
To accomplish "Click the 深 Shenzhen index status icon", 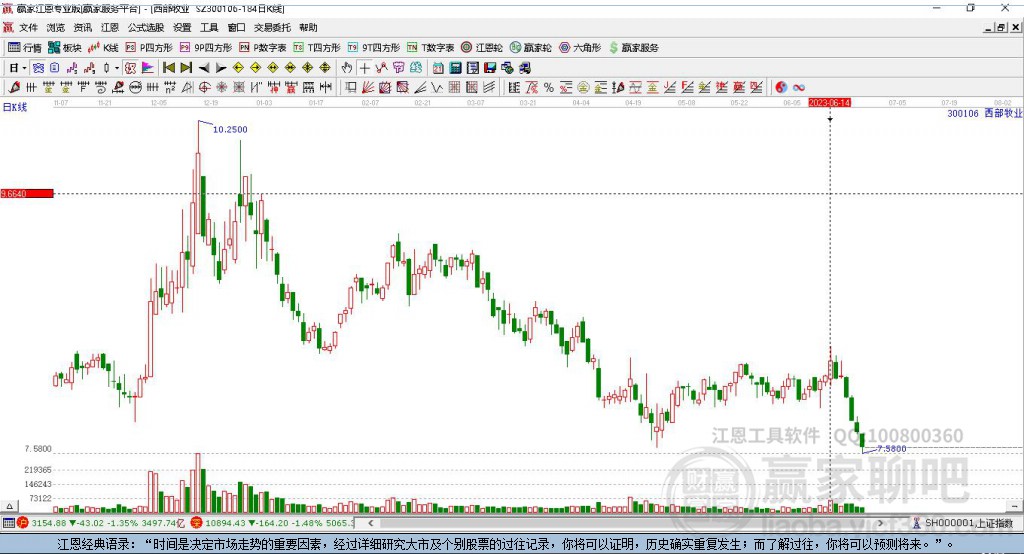I will click(197, 523).
